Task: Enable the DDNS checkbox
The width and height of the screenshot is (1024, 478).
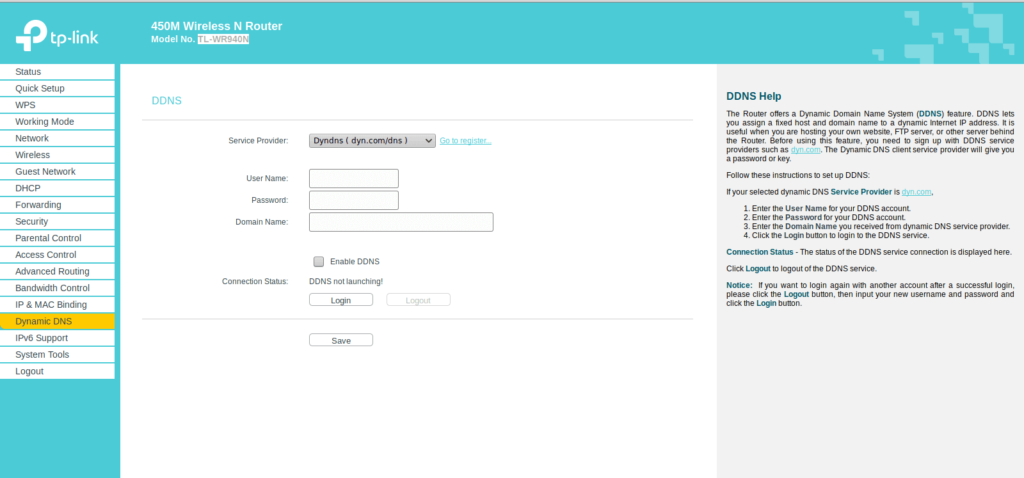Action: 319,261
